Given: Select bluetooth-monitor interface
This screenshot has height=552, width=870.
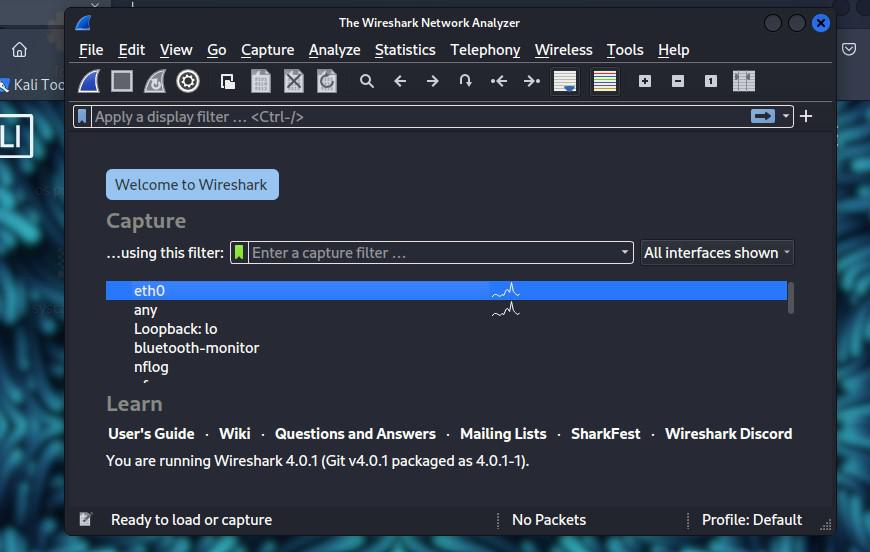Looking at the screenshot, I should click(x=446, y=347).
